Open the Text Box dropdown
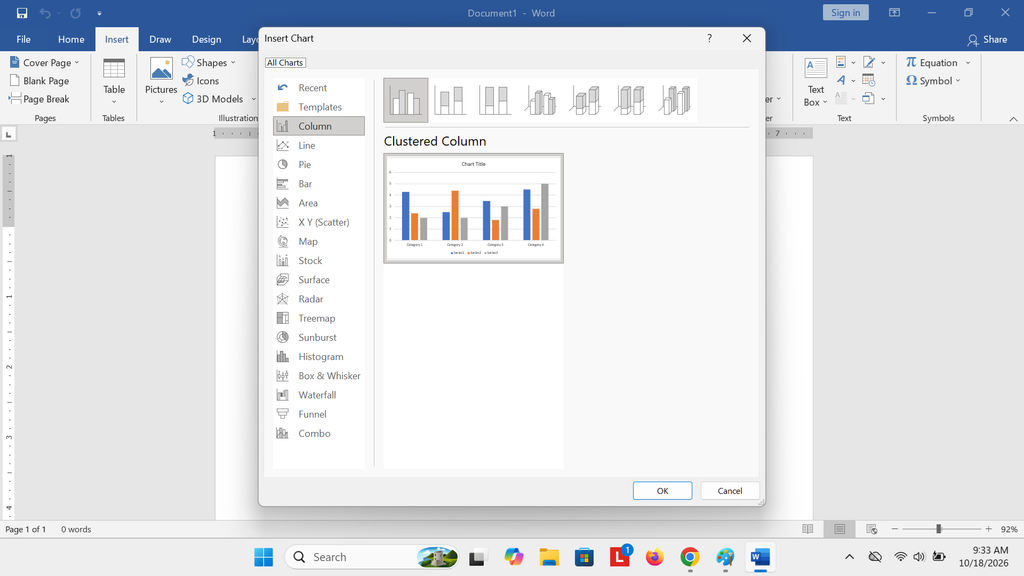 [816, 82]
